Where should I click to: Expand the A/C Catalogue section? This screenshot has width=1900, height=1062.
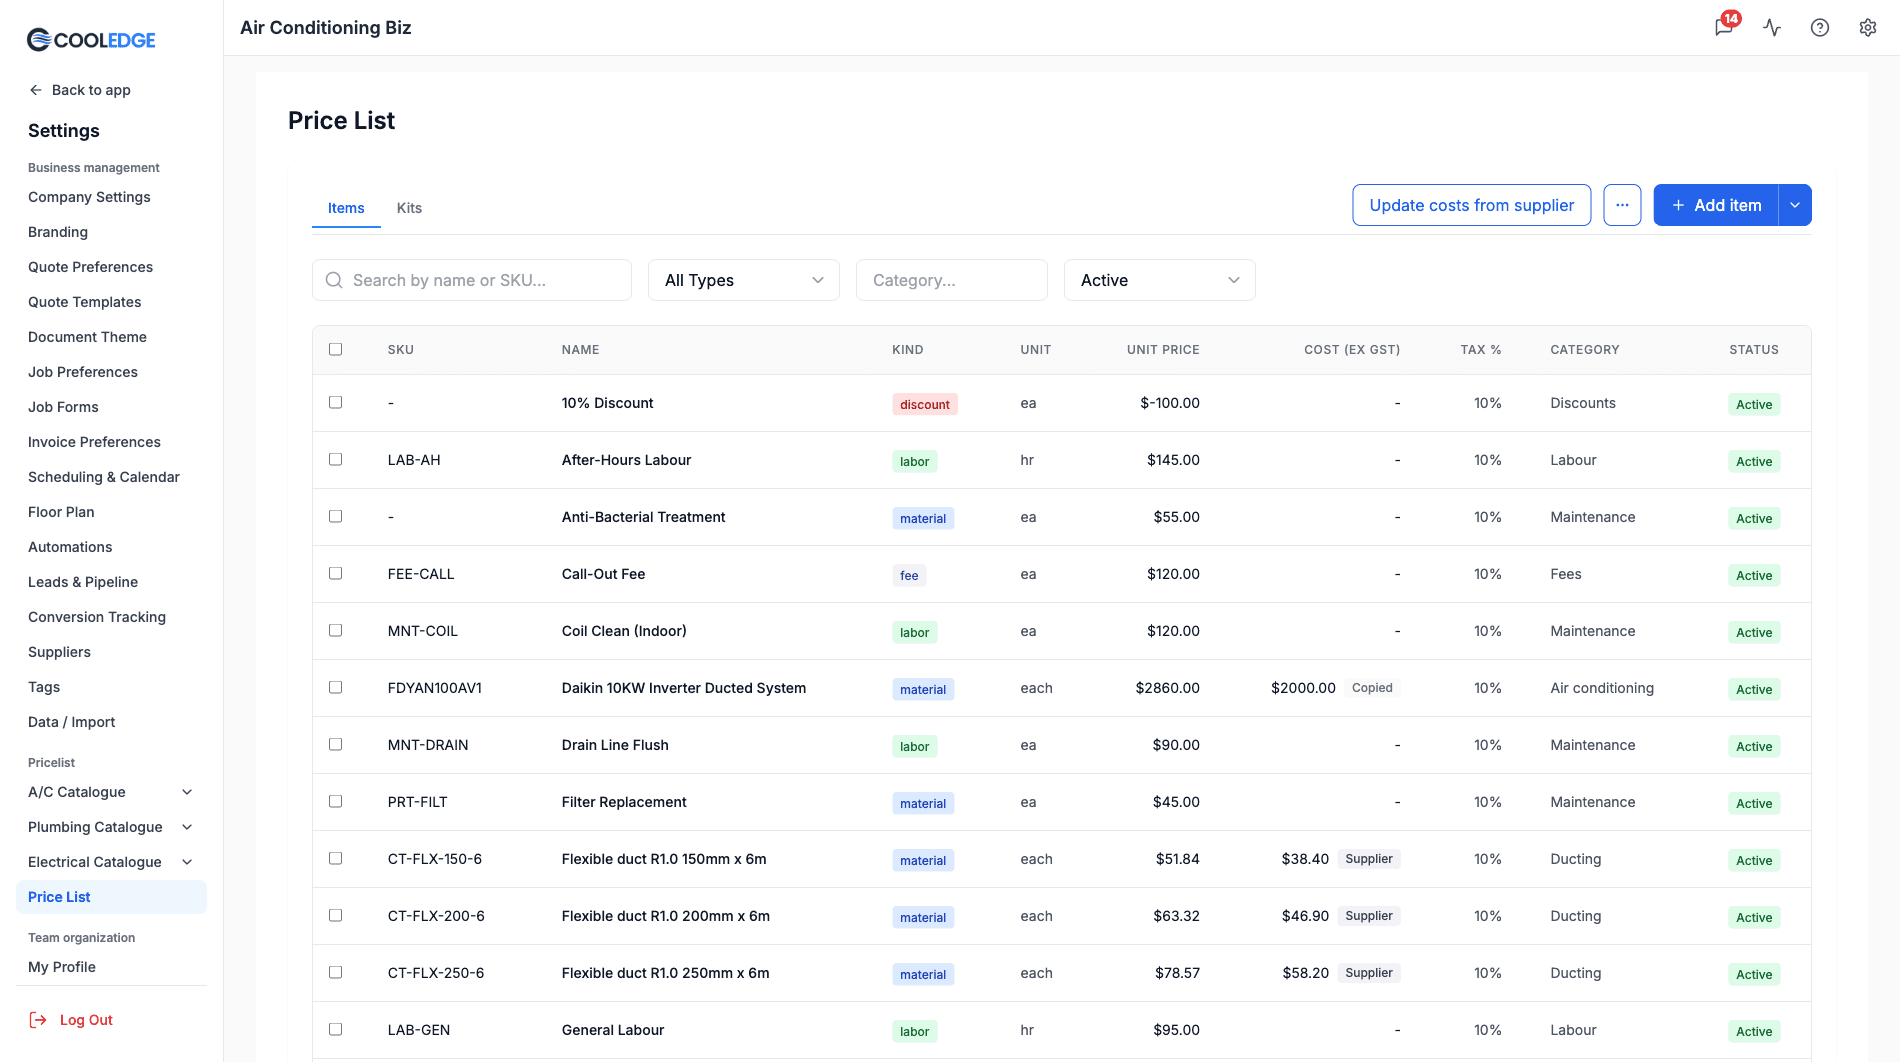click(187, 792)
